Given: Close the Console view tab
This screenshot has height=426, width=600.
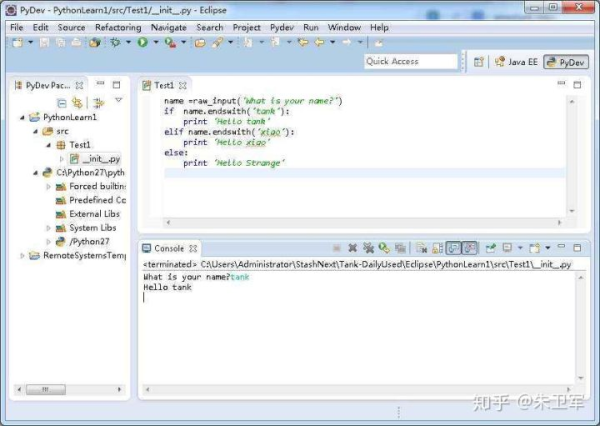Looking at the screenshot, I should tap(193, 248).
